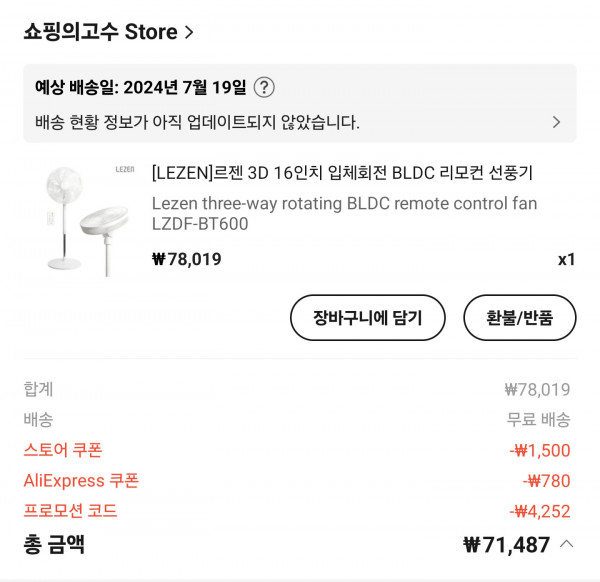Click the chevron beside the Store name
Image resolution: width=600 pixels, height=582 pixels.
(189, 32)
